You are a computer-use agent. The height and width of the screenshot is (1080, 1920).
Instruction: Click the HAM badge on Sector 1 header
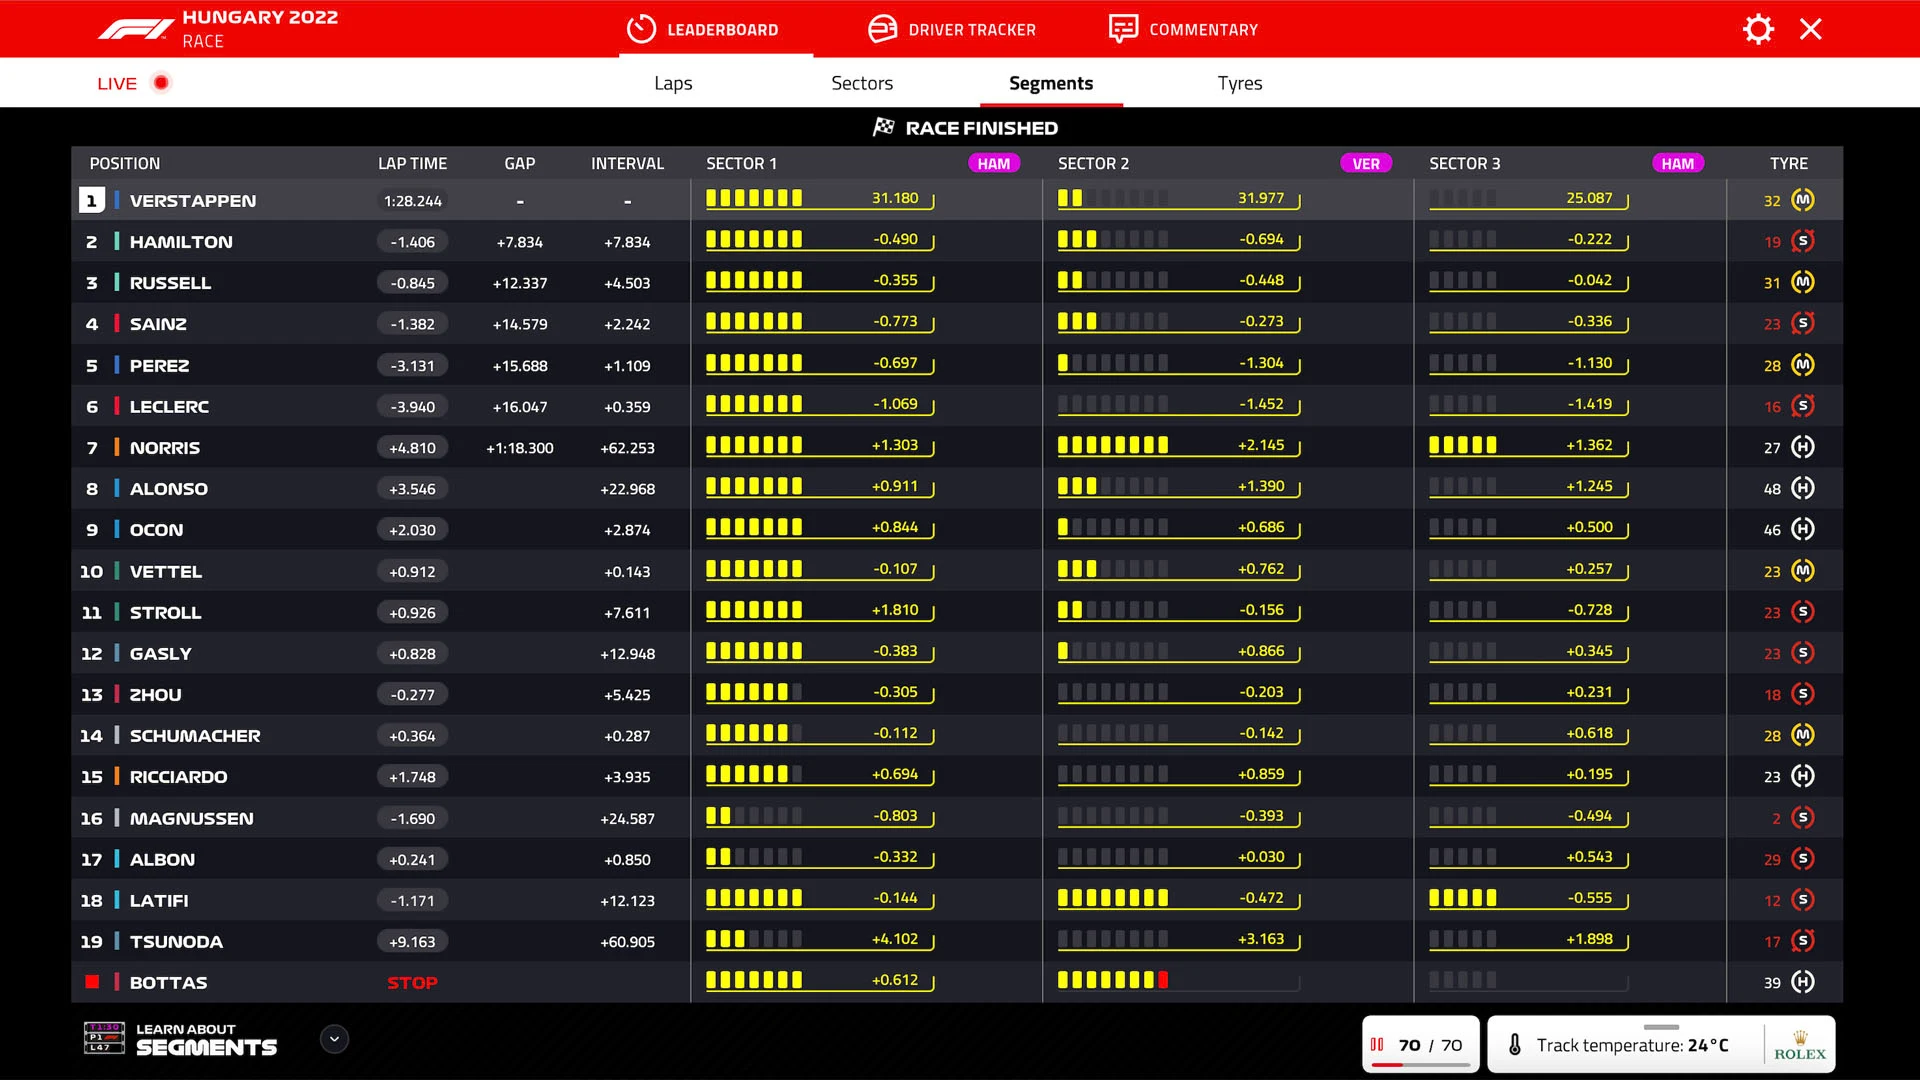click(x=995, y=162)
